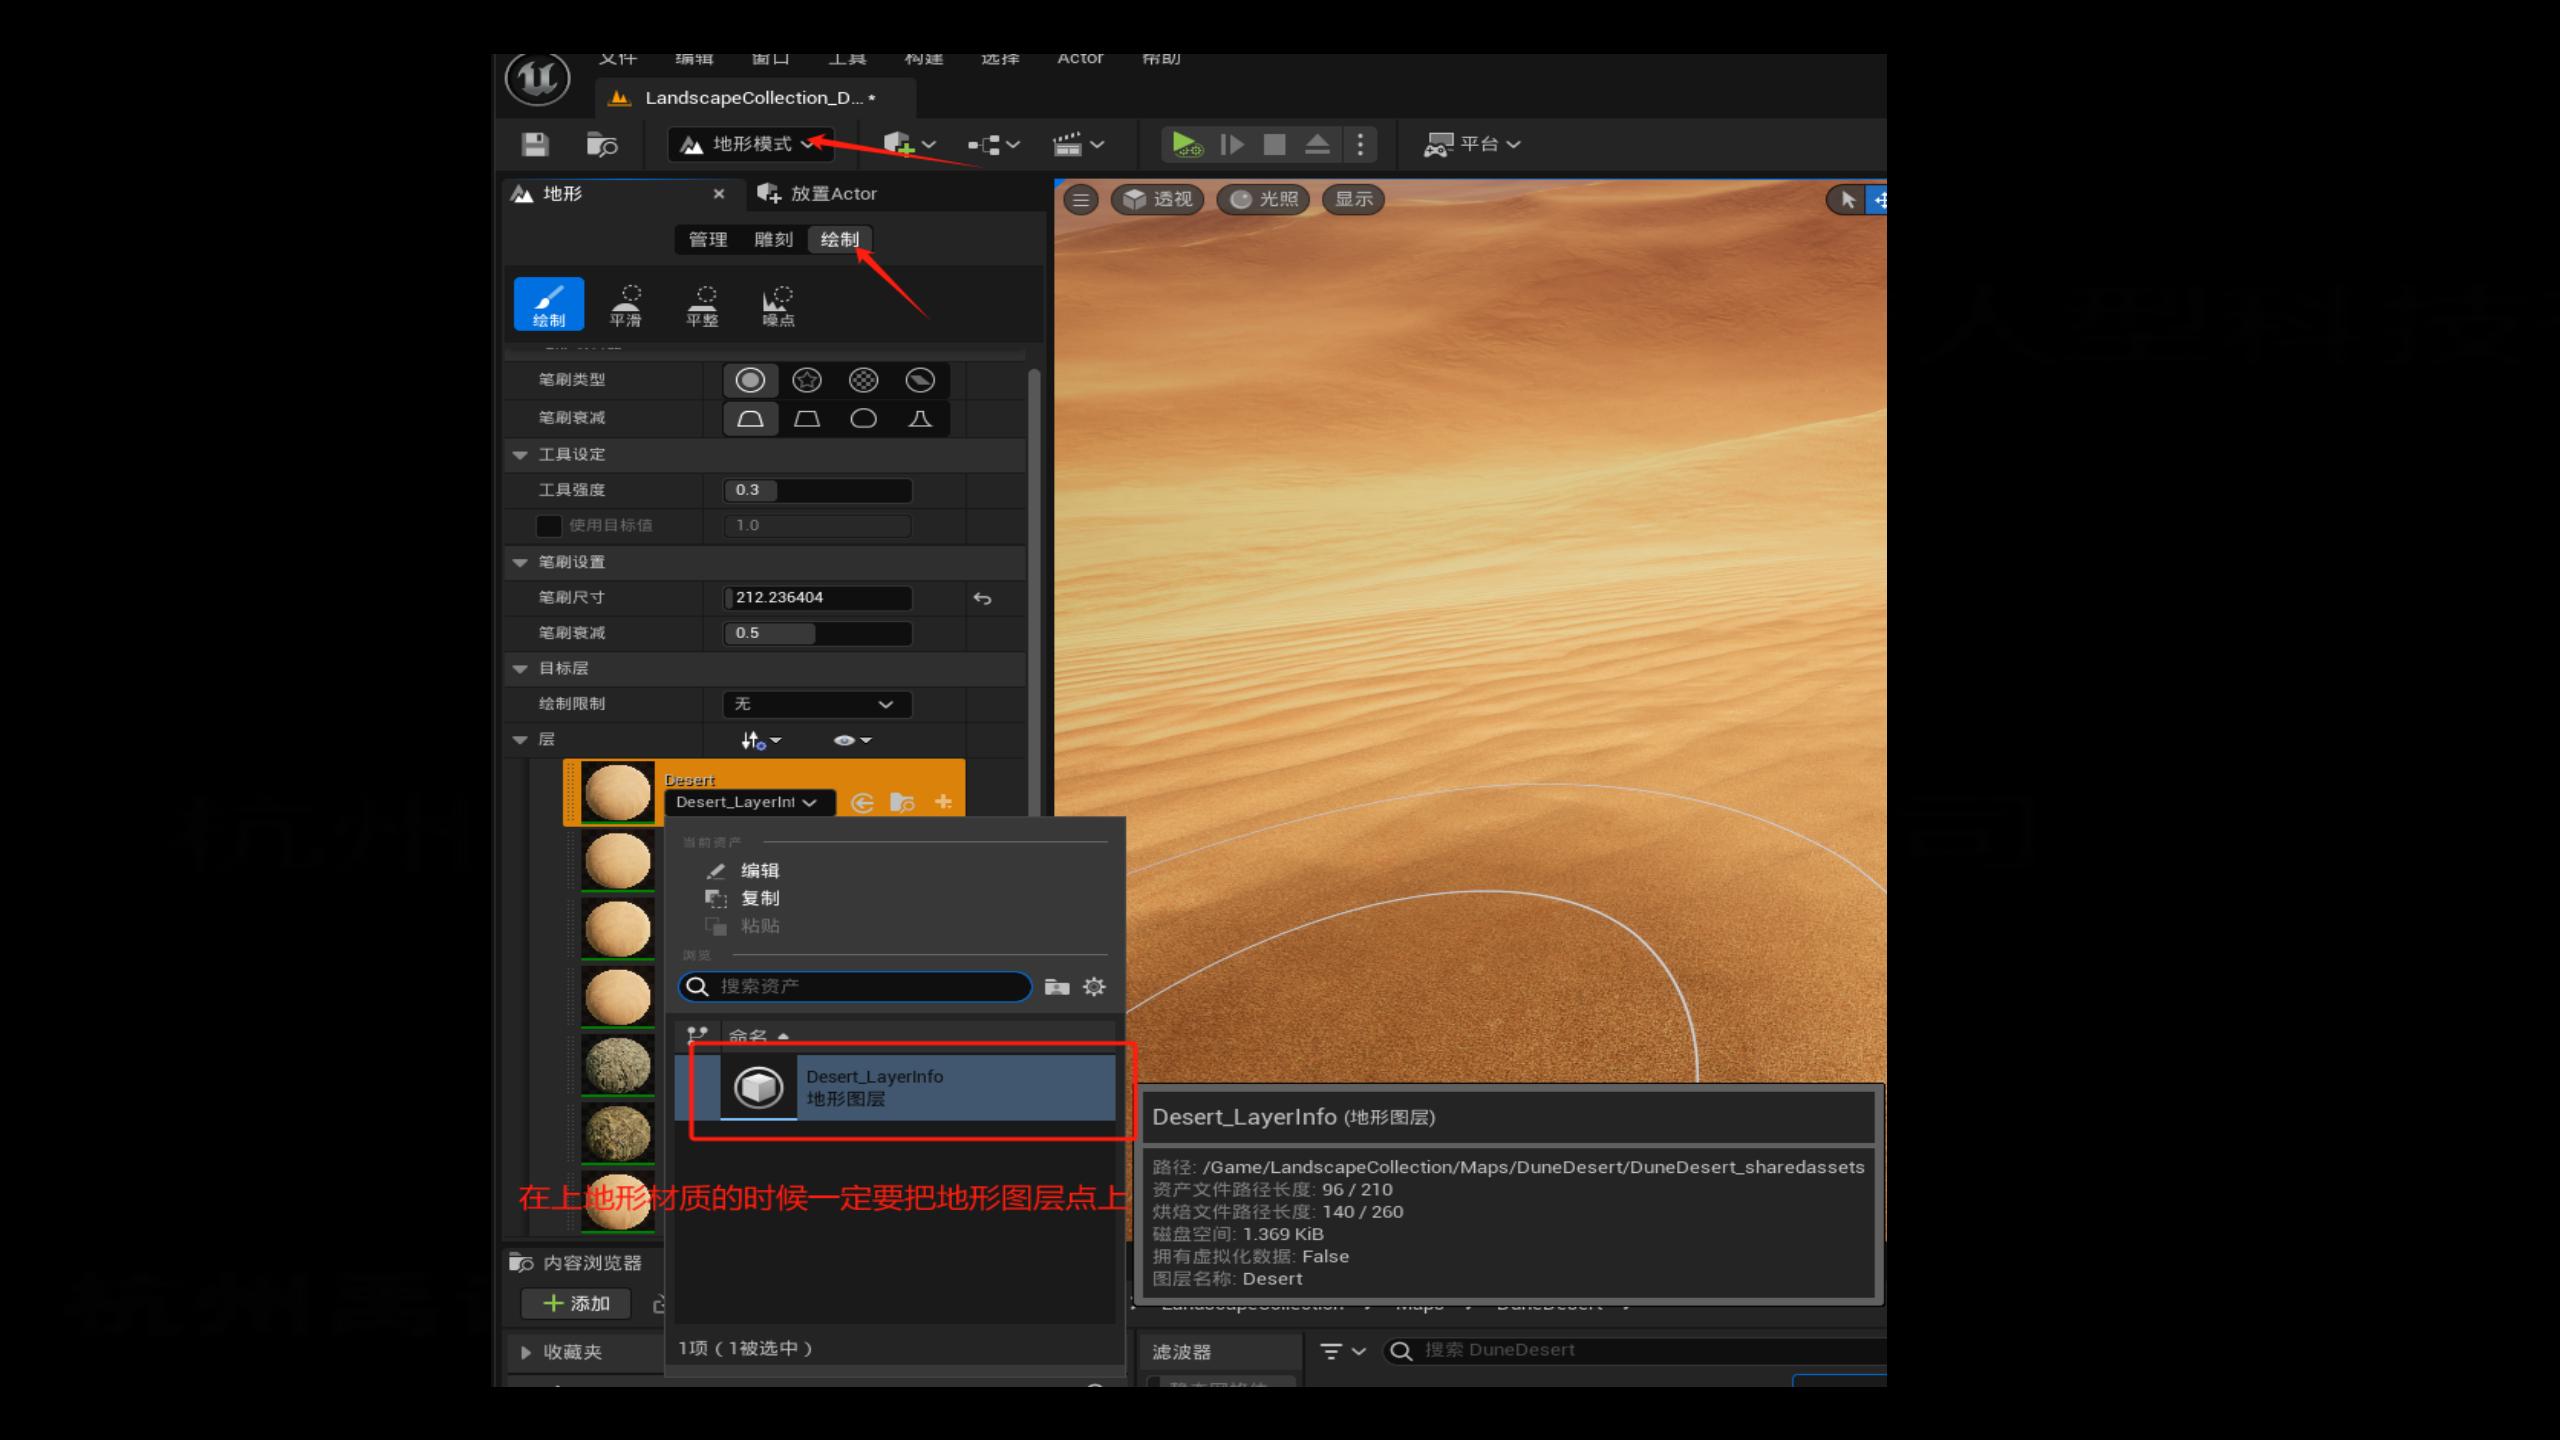Collapse the 工具设定 section
The image size is (2560, 1440).
[520, 454]
